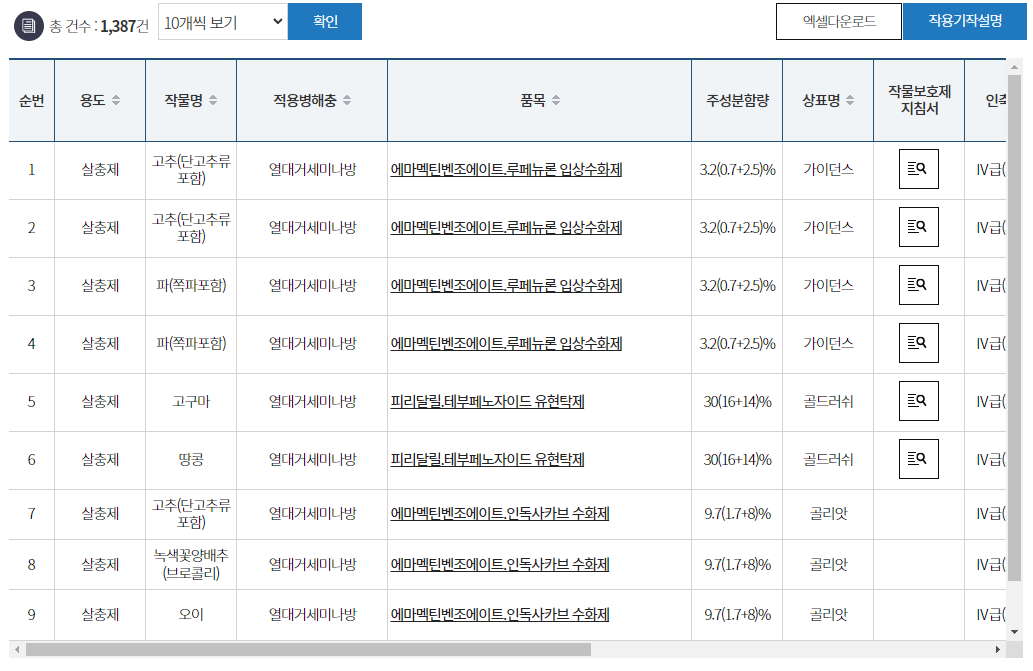Sort table by 품목 column
Viewport: 1033px width, 671px height.
pyautogui.click(x=556, y=100)
